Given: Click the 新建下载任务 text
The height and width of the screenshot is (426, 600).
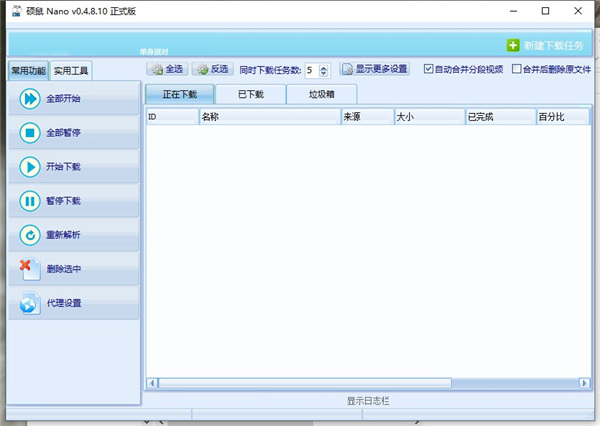Looking at the screenshot, I should point(553,46).
